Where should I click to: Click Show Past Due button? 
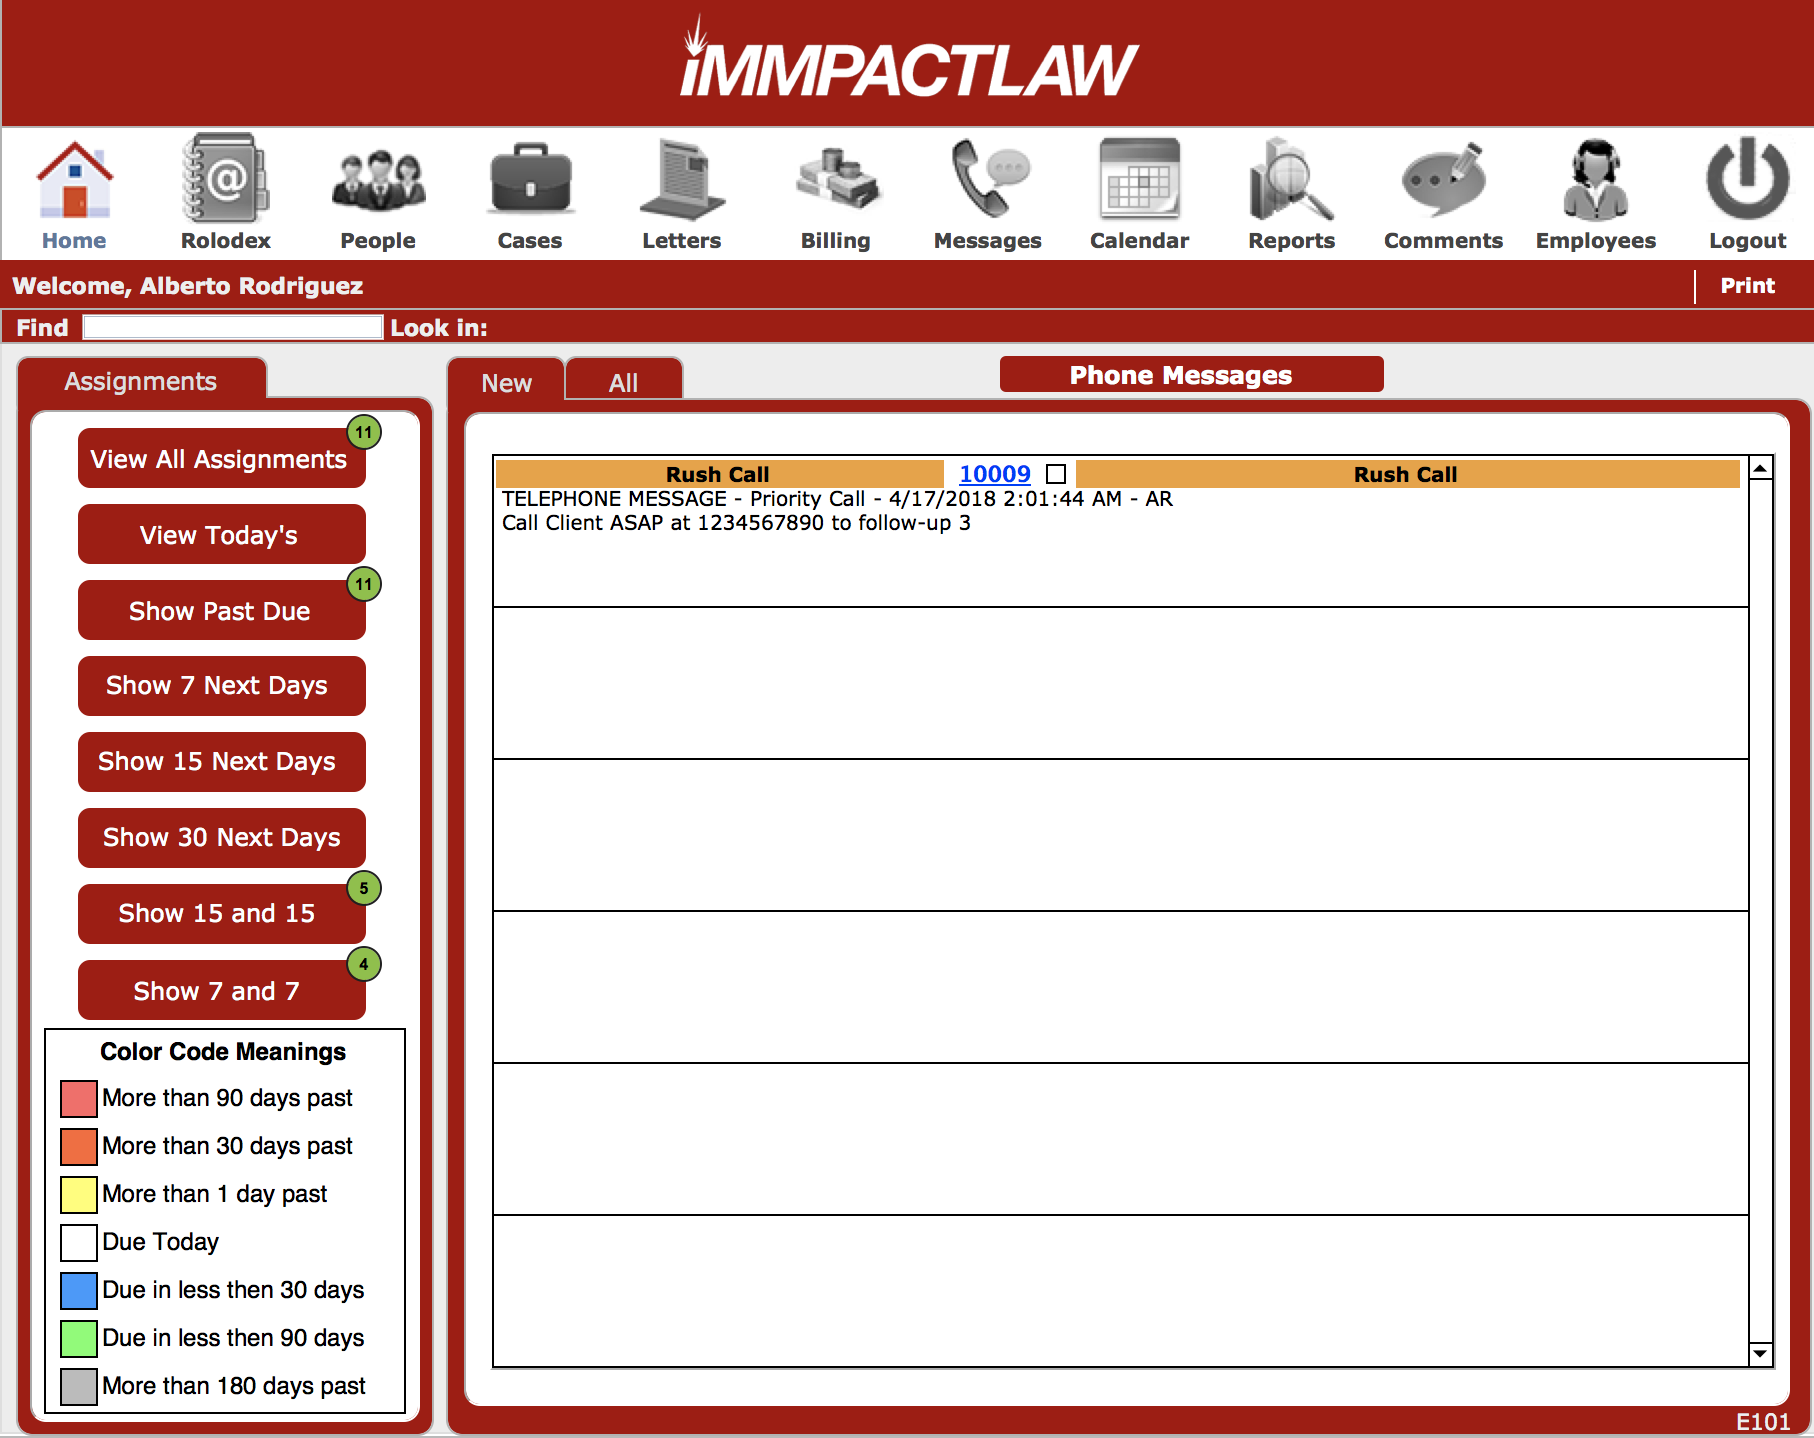pyautogui.click(x=222, y=611)
